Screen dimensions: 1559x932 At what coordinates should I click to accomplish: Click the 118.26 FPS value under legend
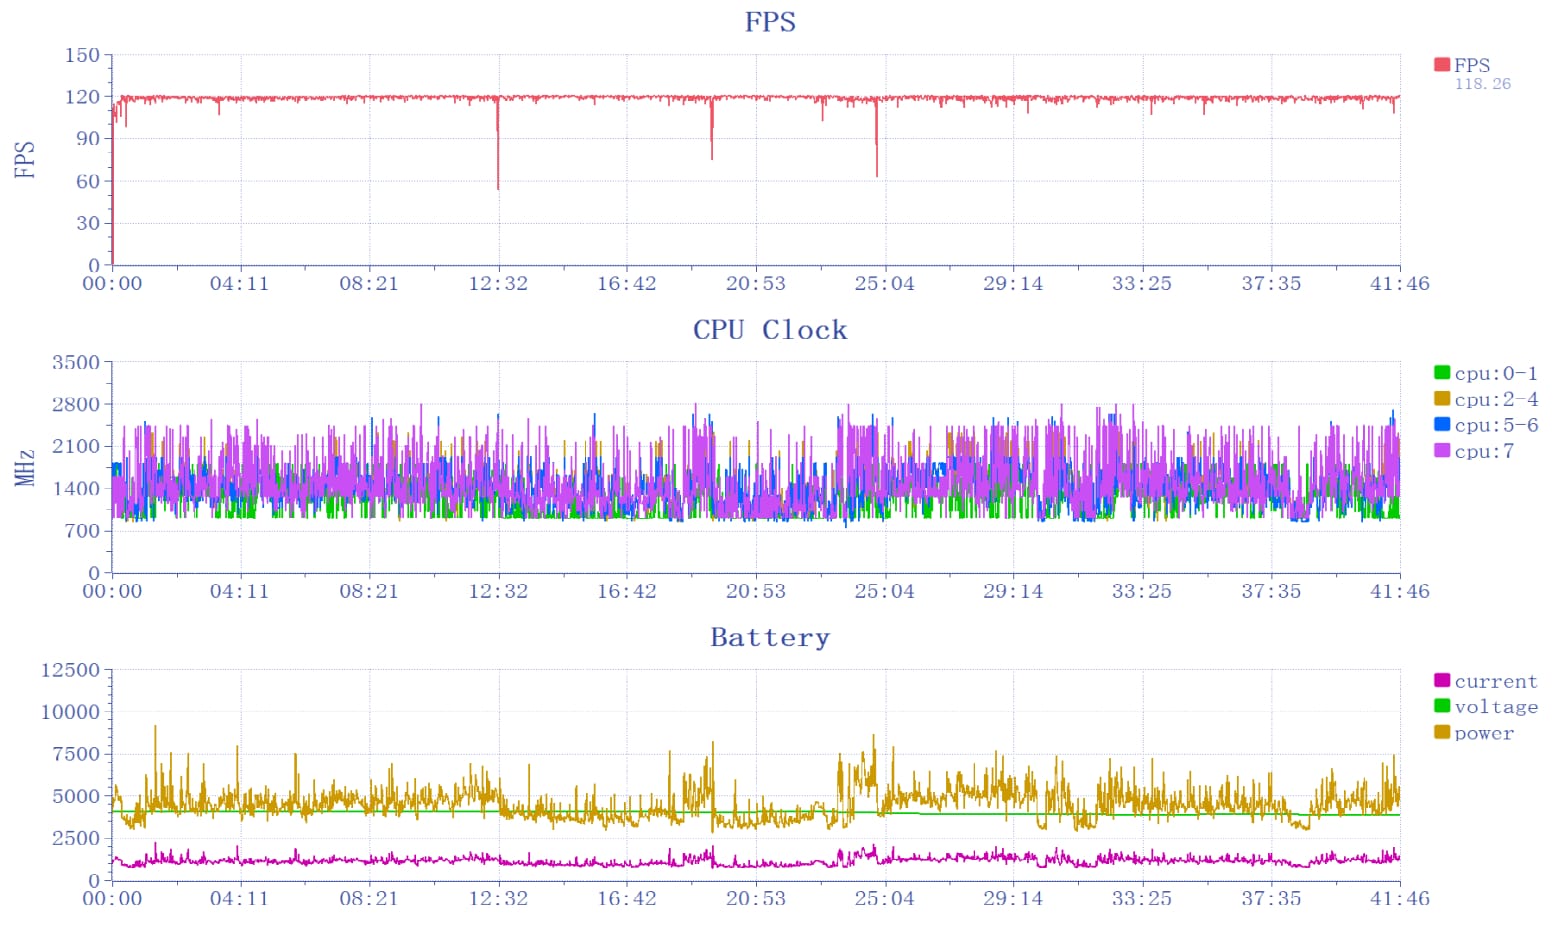1482,84
